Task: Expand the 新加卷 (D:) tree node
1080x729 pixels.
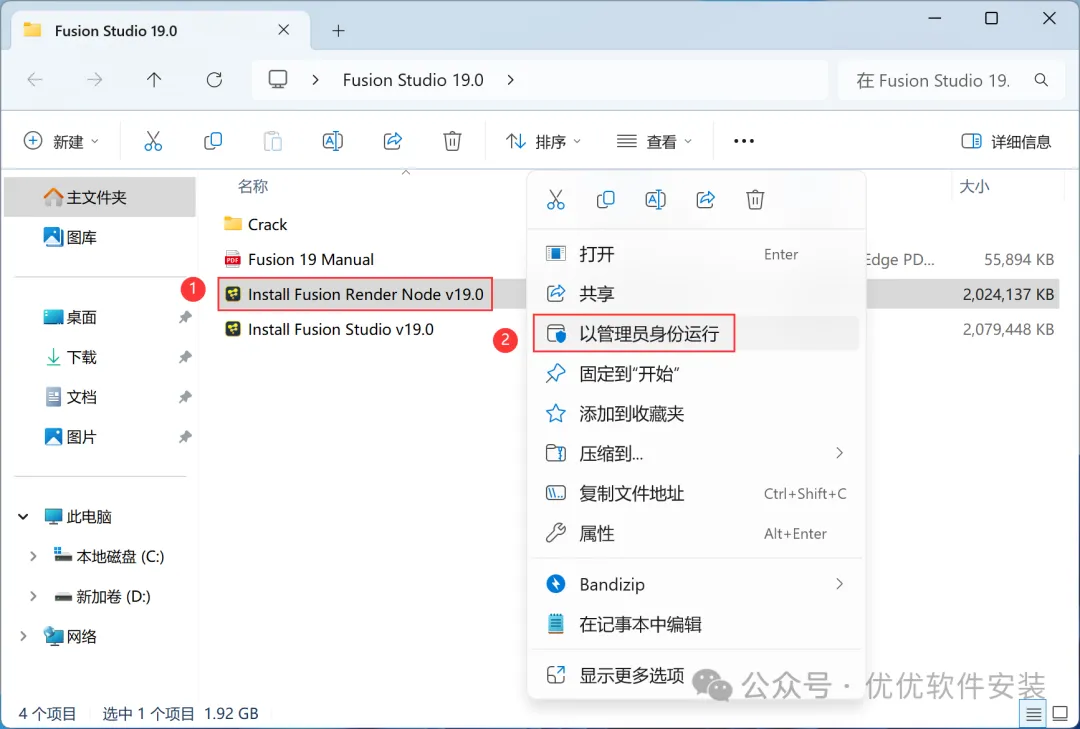Action: click(32, 596)
